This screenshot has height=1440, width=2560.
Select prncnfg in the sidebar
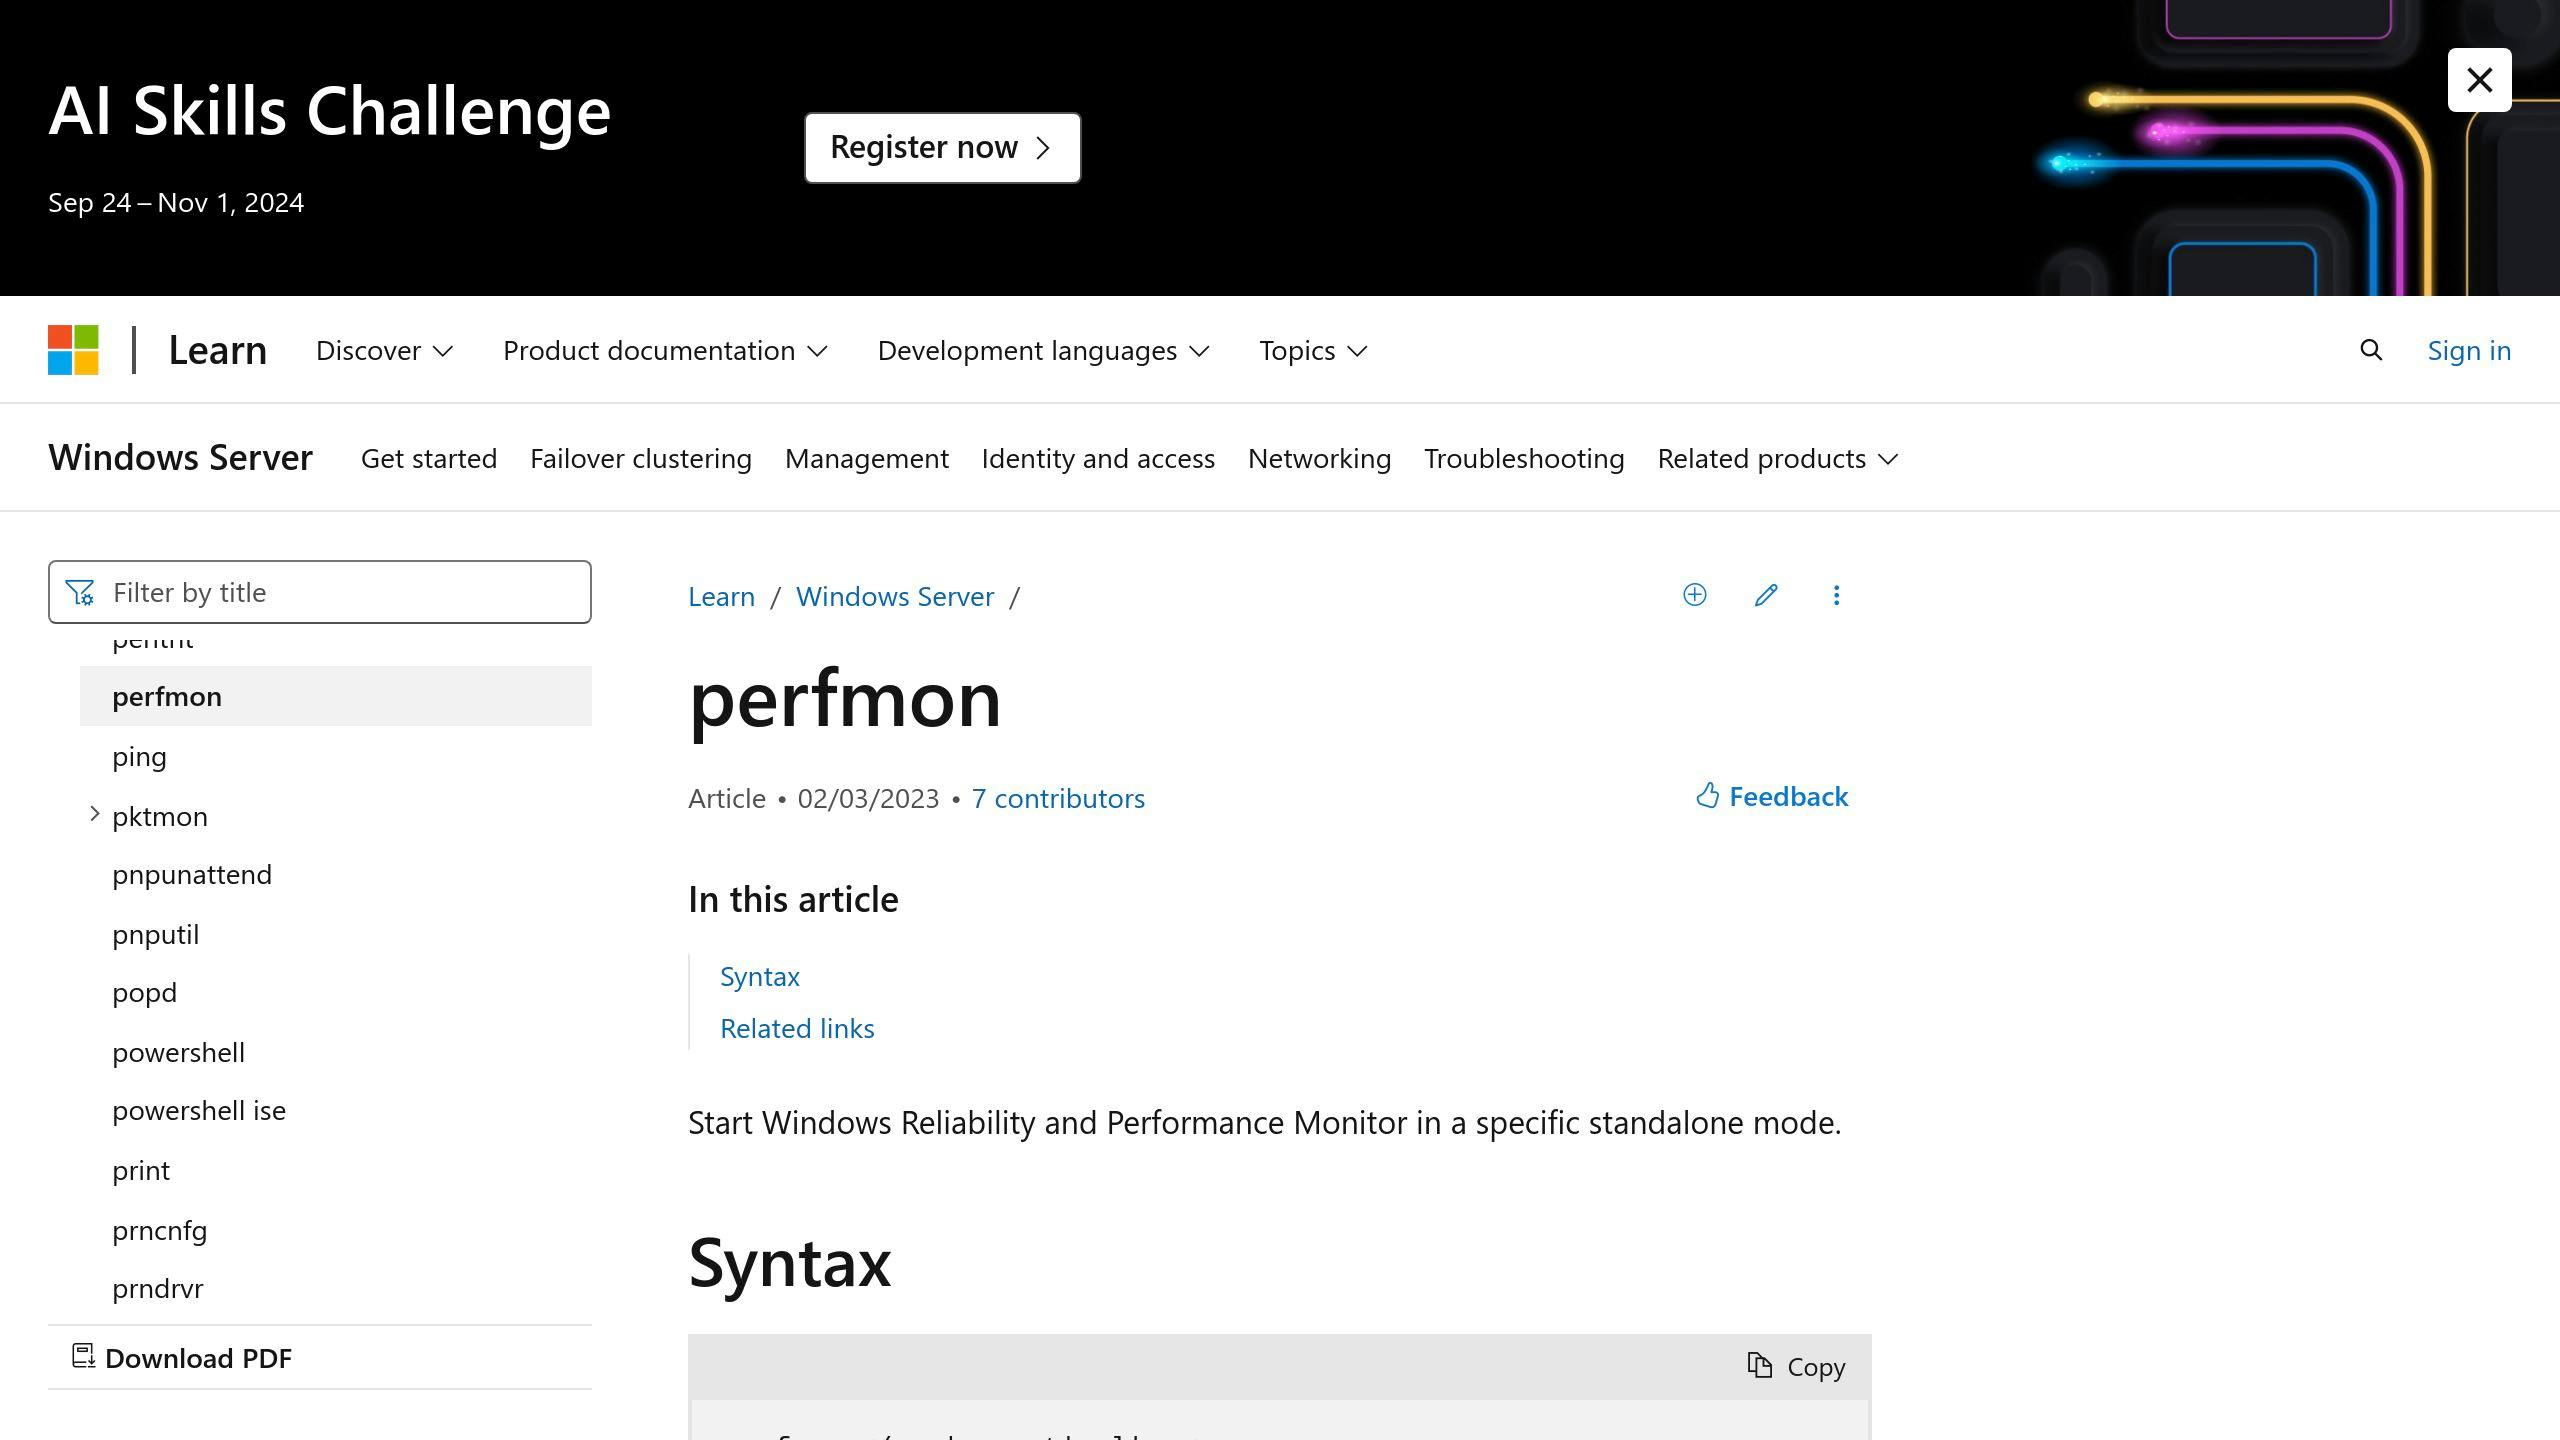pos(336,1230)
